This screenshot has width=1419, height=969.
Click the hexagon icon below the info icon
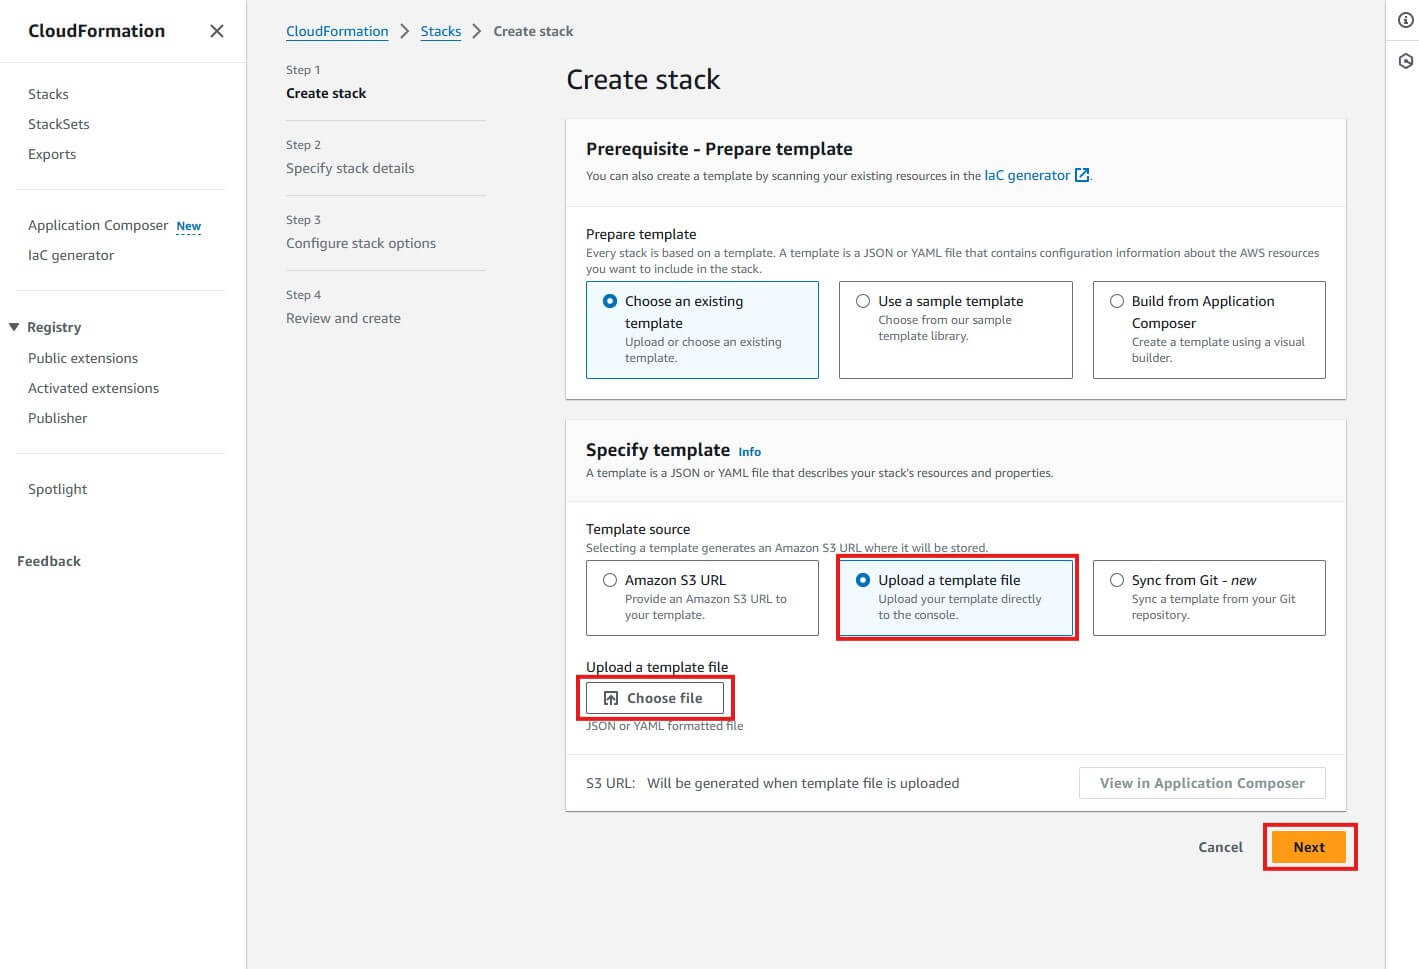point(1405,61)
